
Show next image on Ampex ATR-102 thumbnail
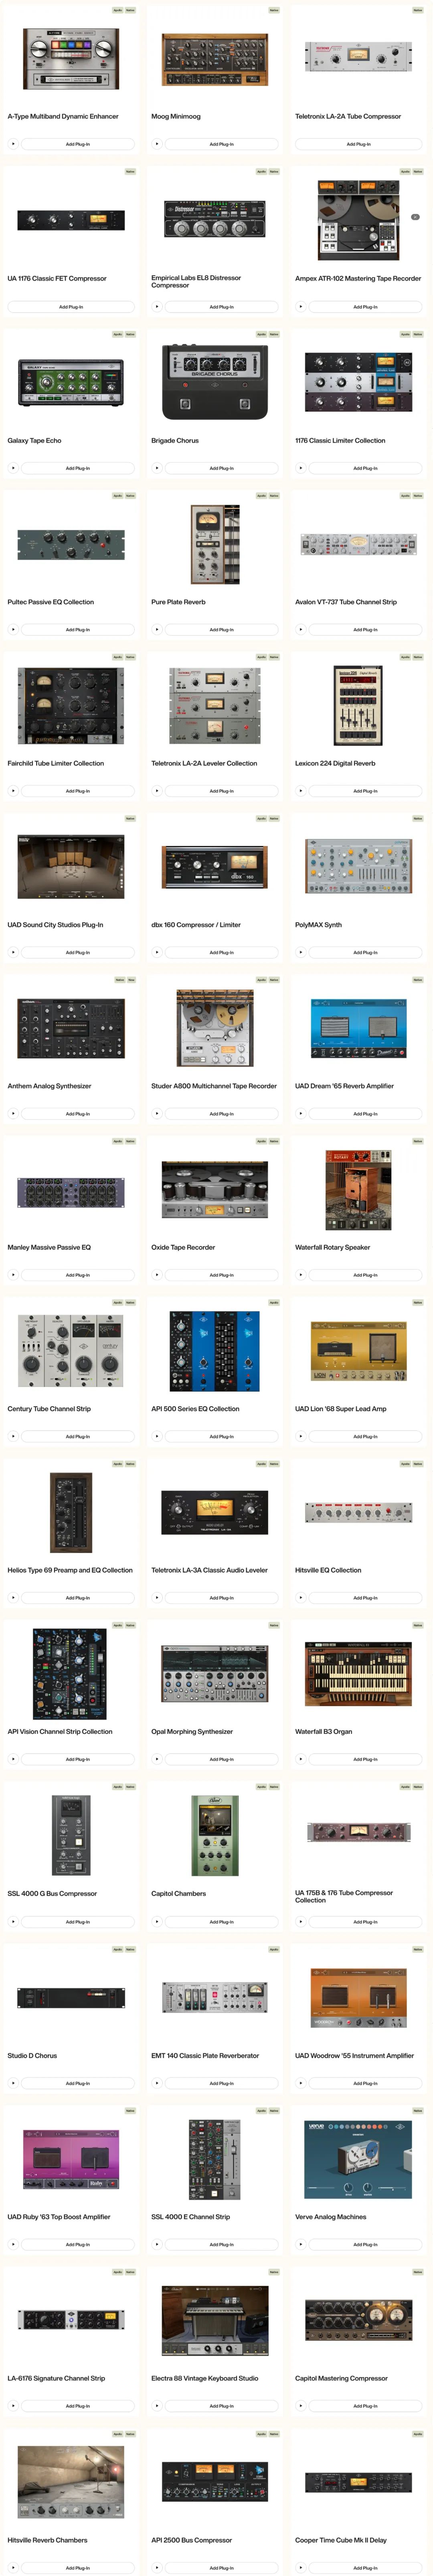pyautogui.click(x=415, y=217)
